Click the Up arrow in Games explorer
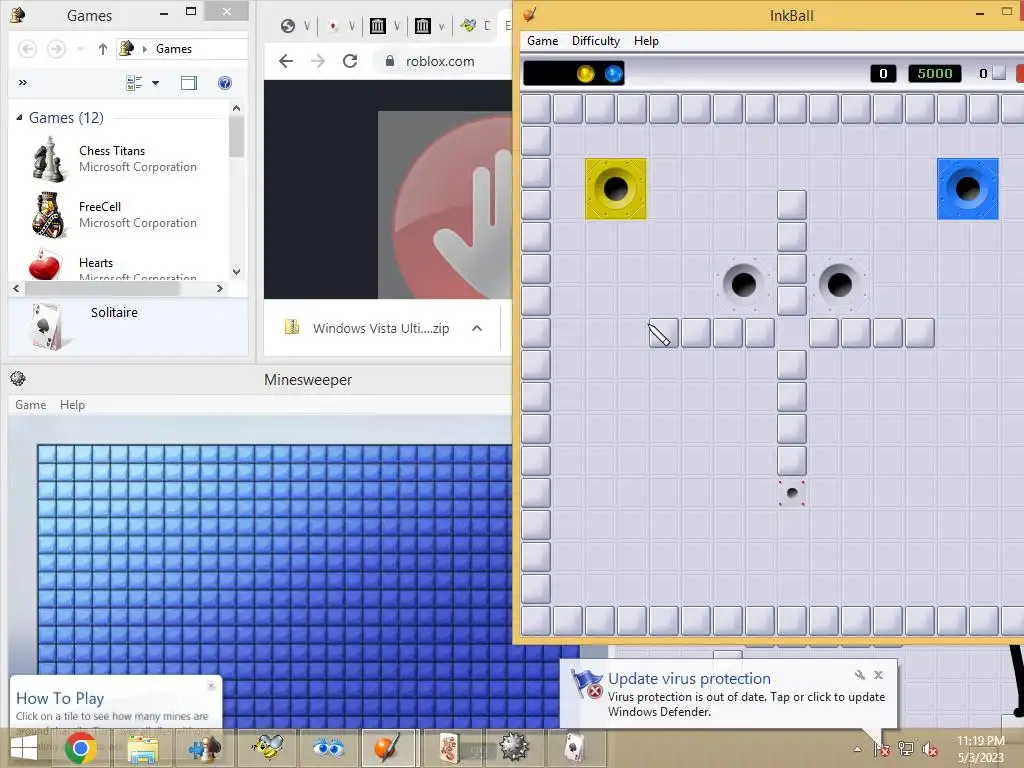Screen dimensions: 1024x768 pyautogui.click(x=103, y=49)
